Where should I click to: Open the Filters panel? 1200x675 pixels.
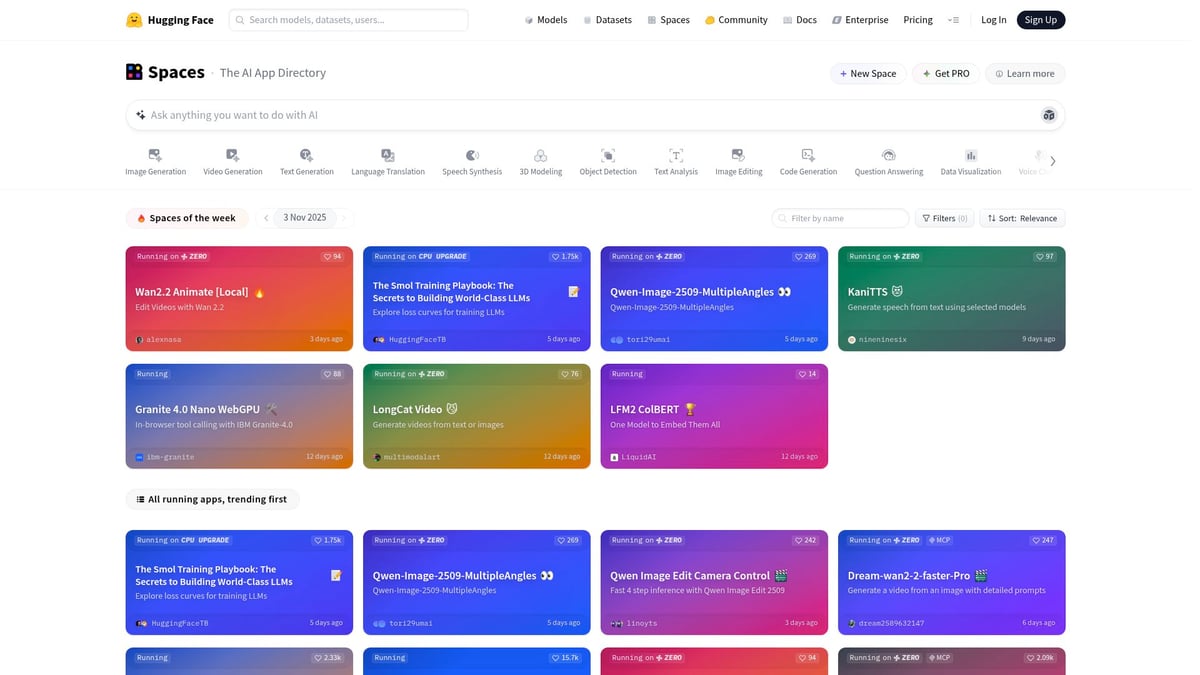(943, 218)
